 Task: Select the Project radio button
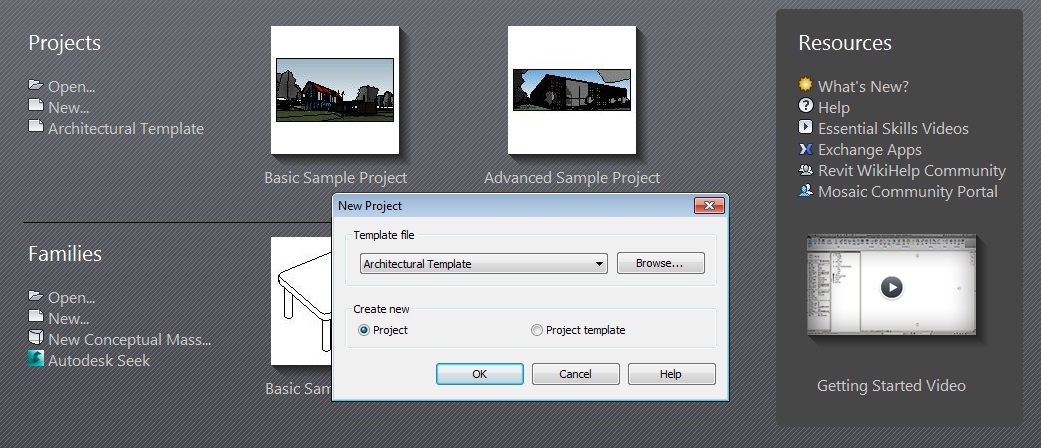click(364, 330)
